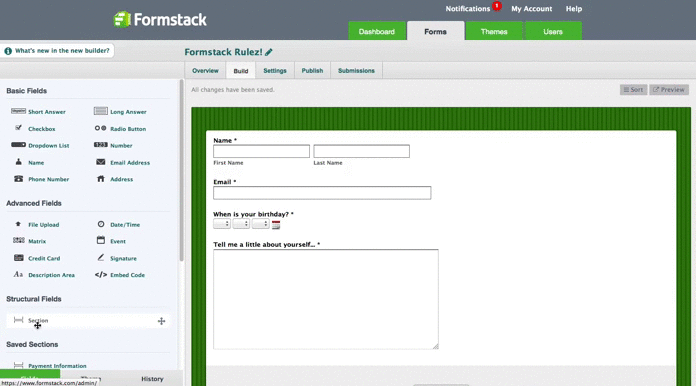
Task: Select the File Upload arrow icon
Action: [18, 224]
